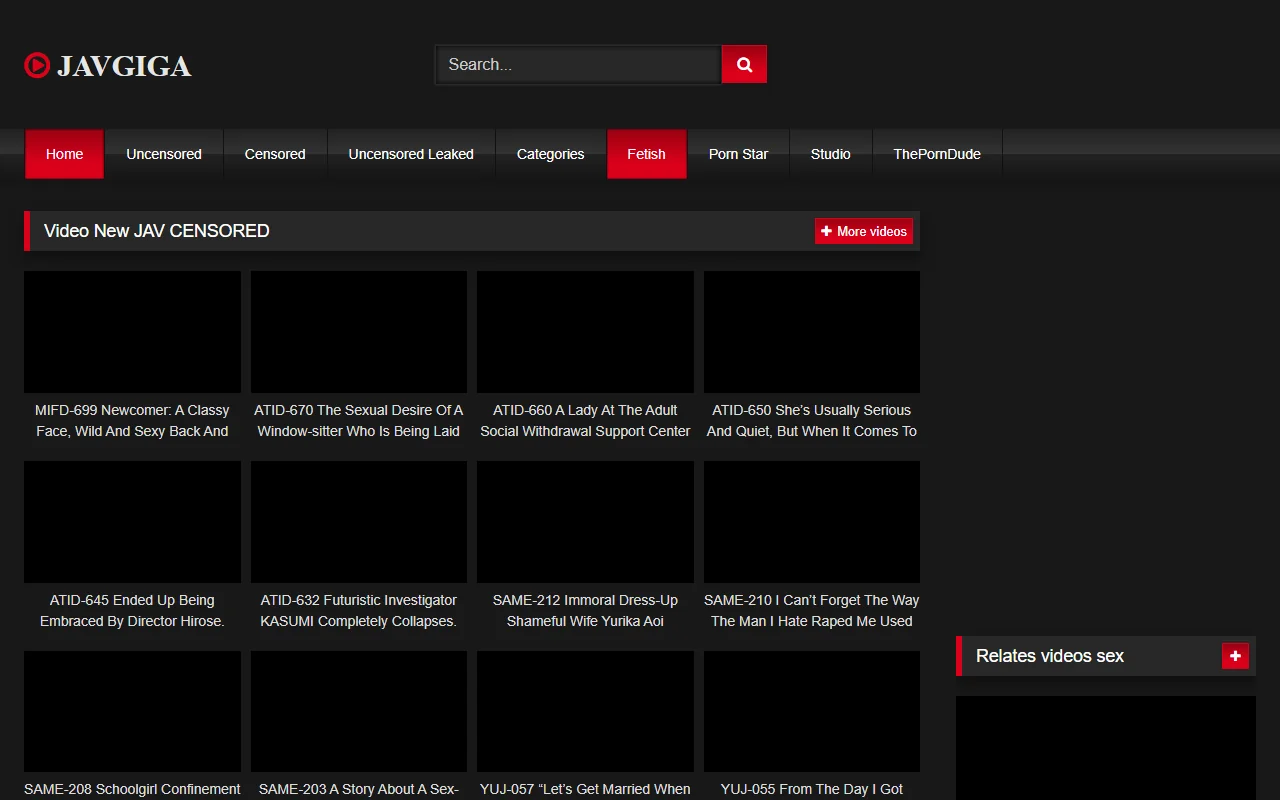The height and width of the screenshot is (800, 1280).
Task: Select the highlighted Fetish tab
Action: tap(646, 154)
